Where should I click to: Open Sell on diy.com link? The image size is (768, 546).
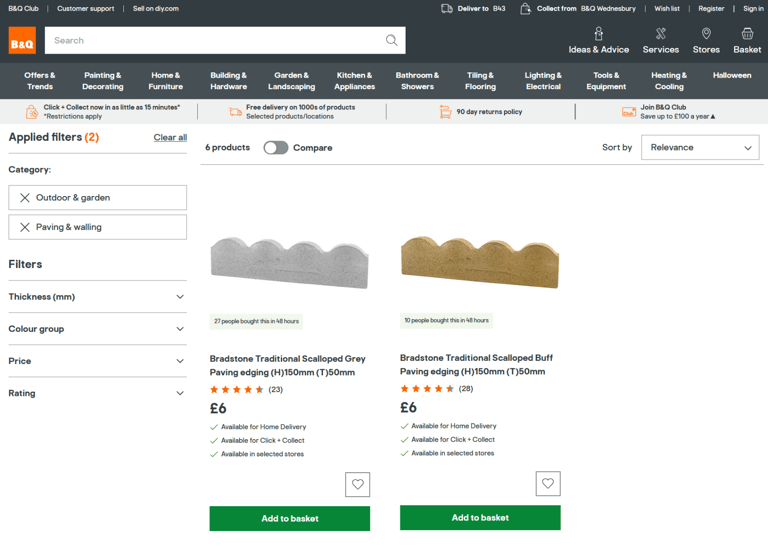[x=156, y=8]
